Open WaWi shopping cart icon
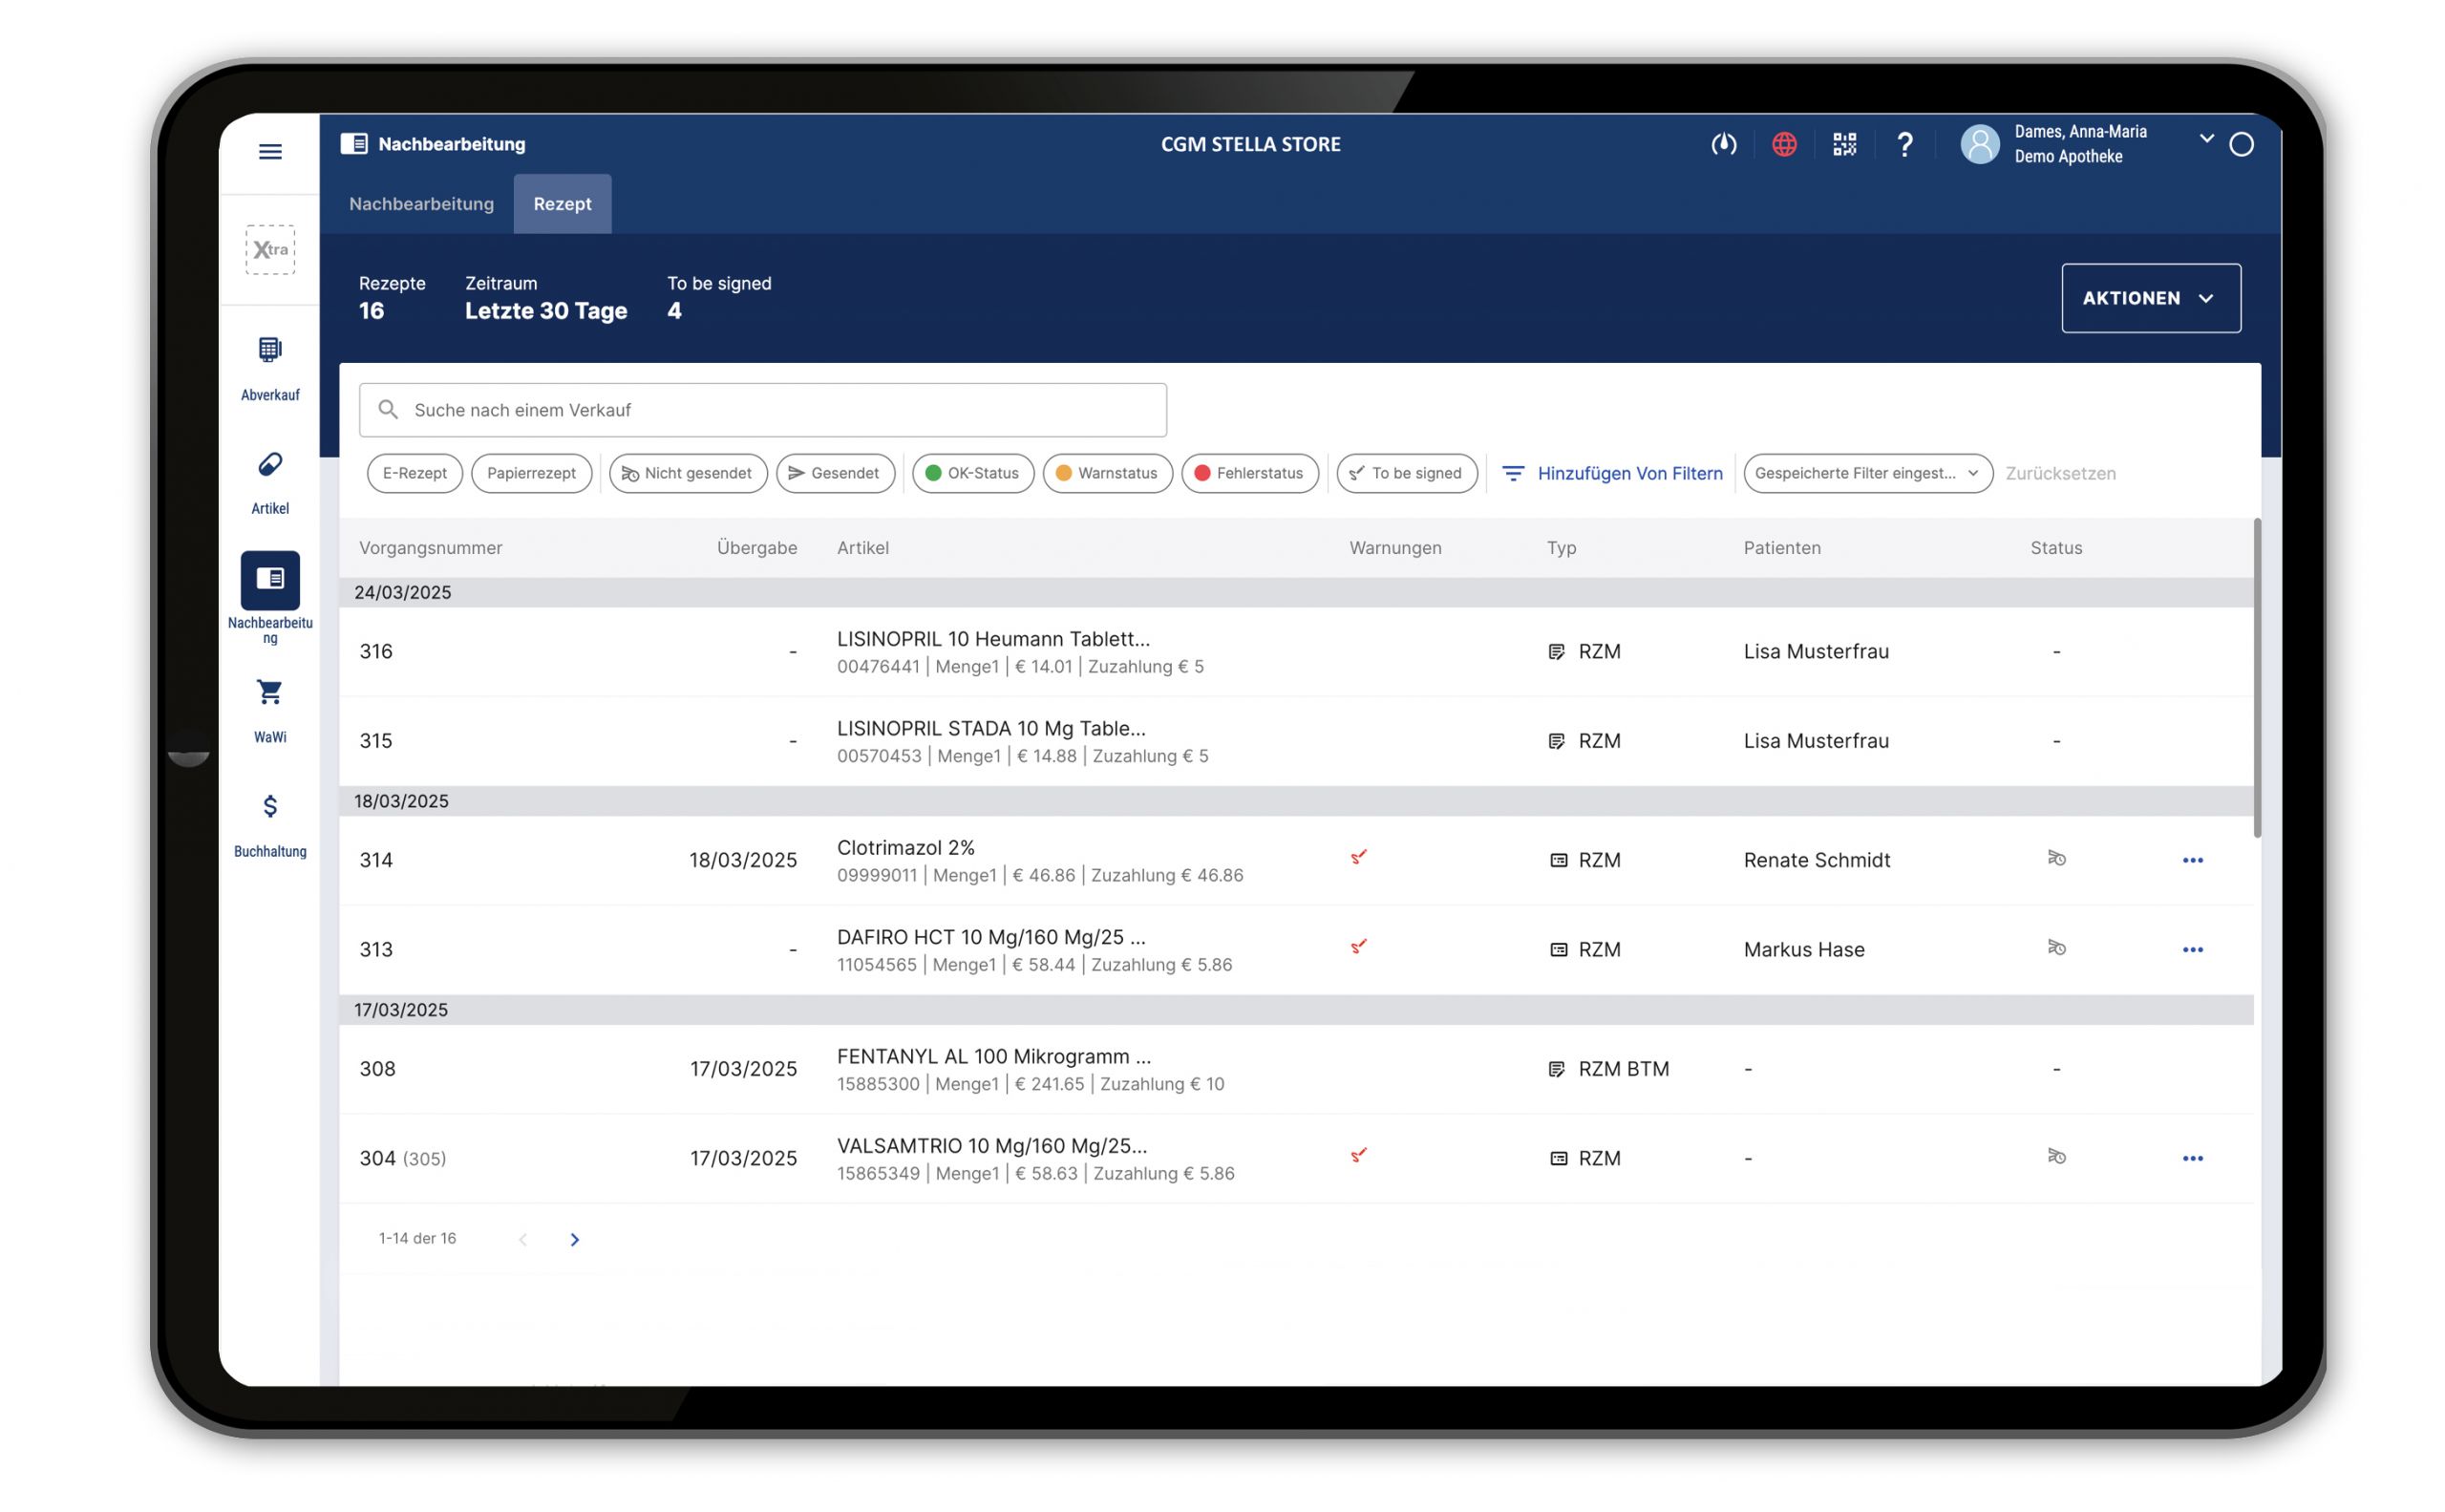 (x=270, y=692)
